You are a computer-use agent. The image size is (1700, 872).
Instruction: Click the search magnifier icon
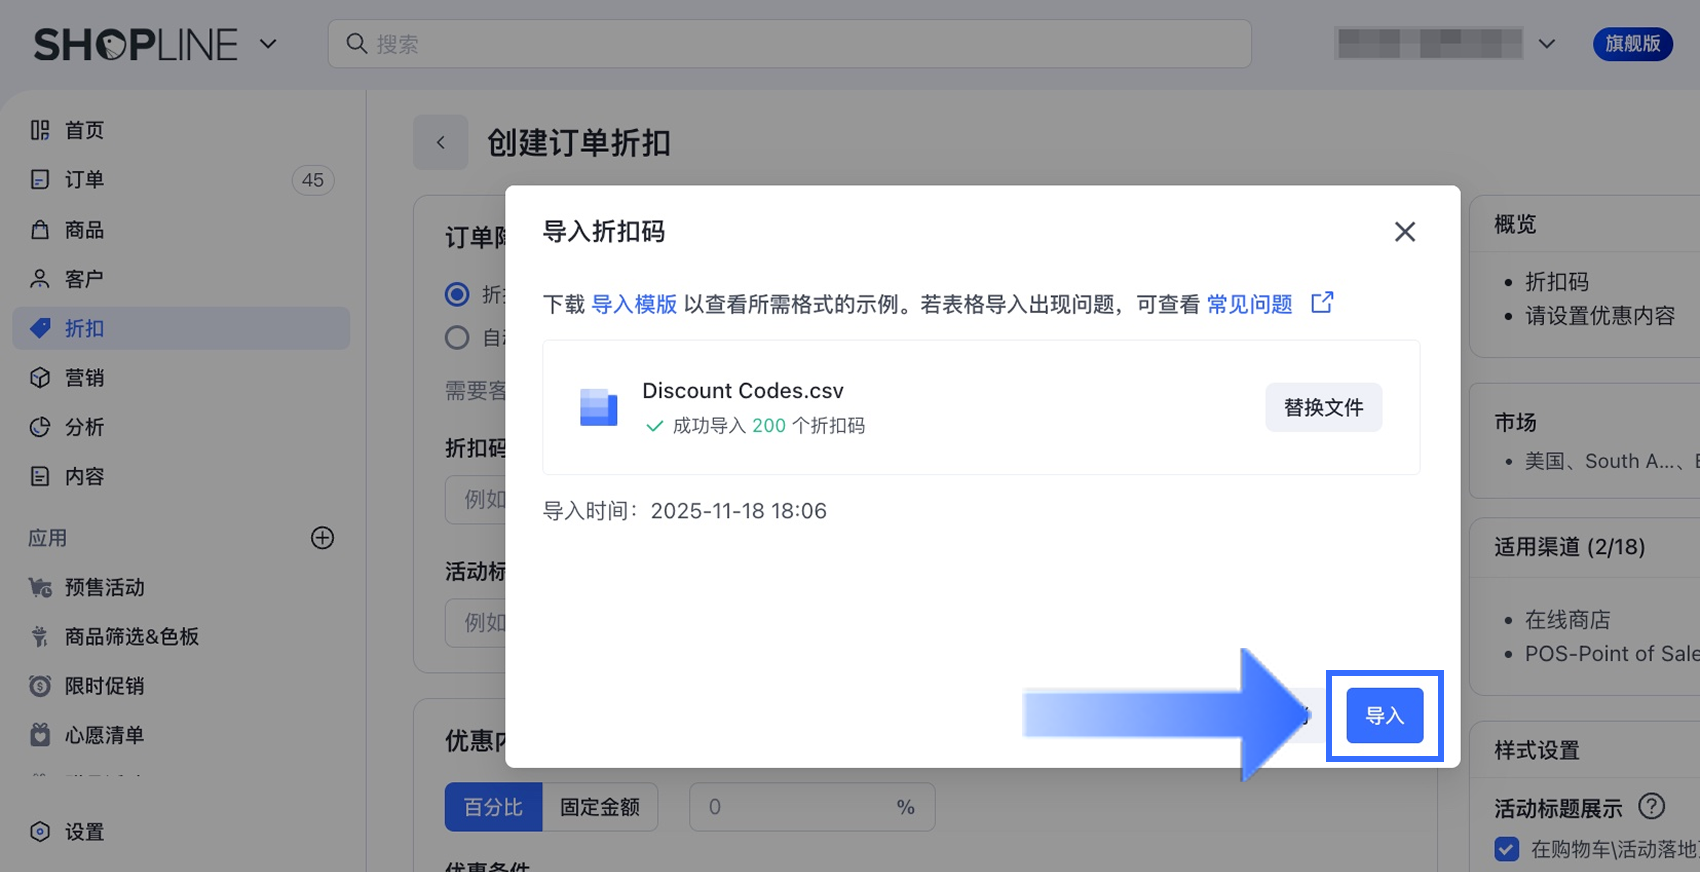tap(356, 44)
